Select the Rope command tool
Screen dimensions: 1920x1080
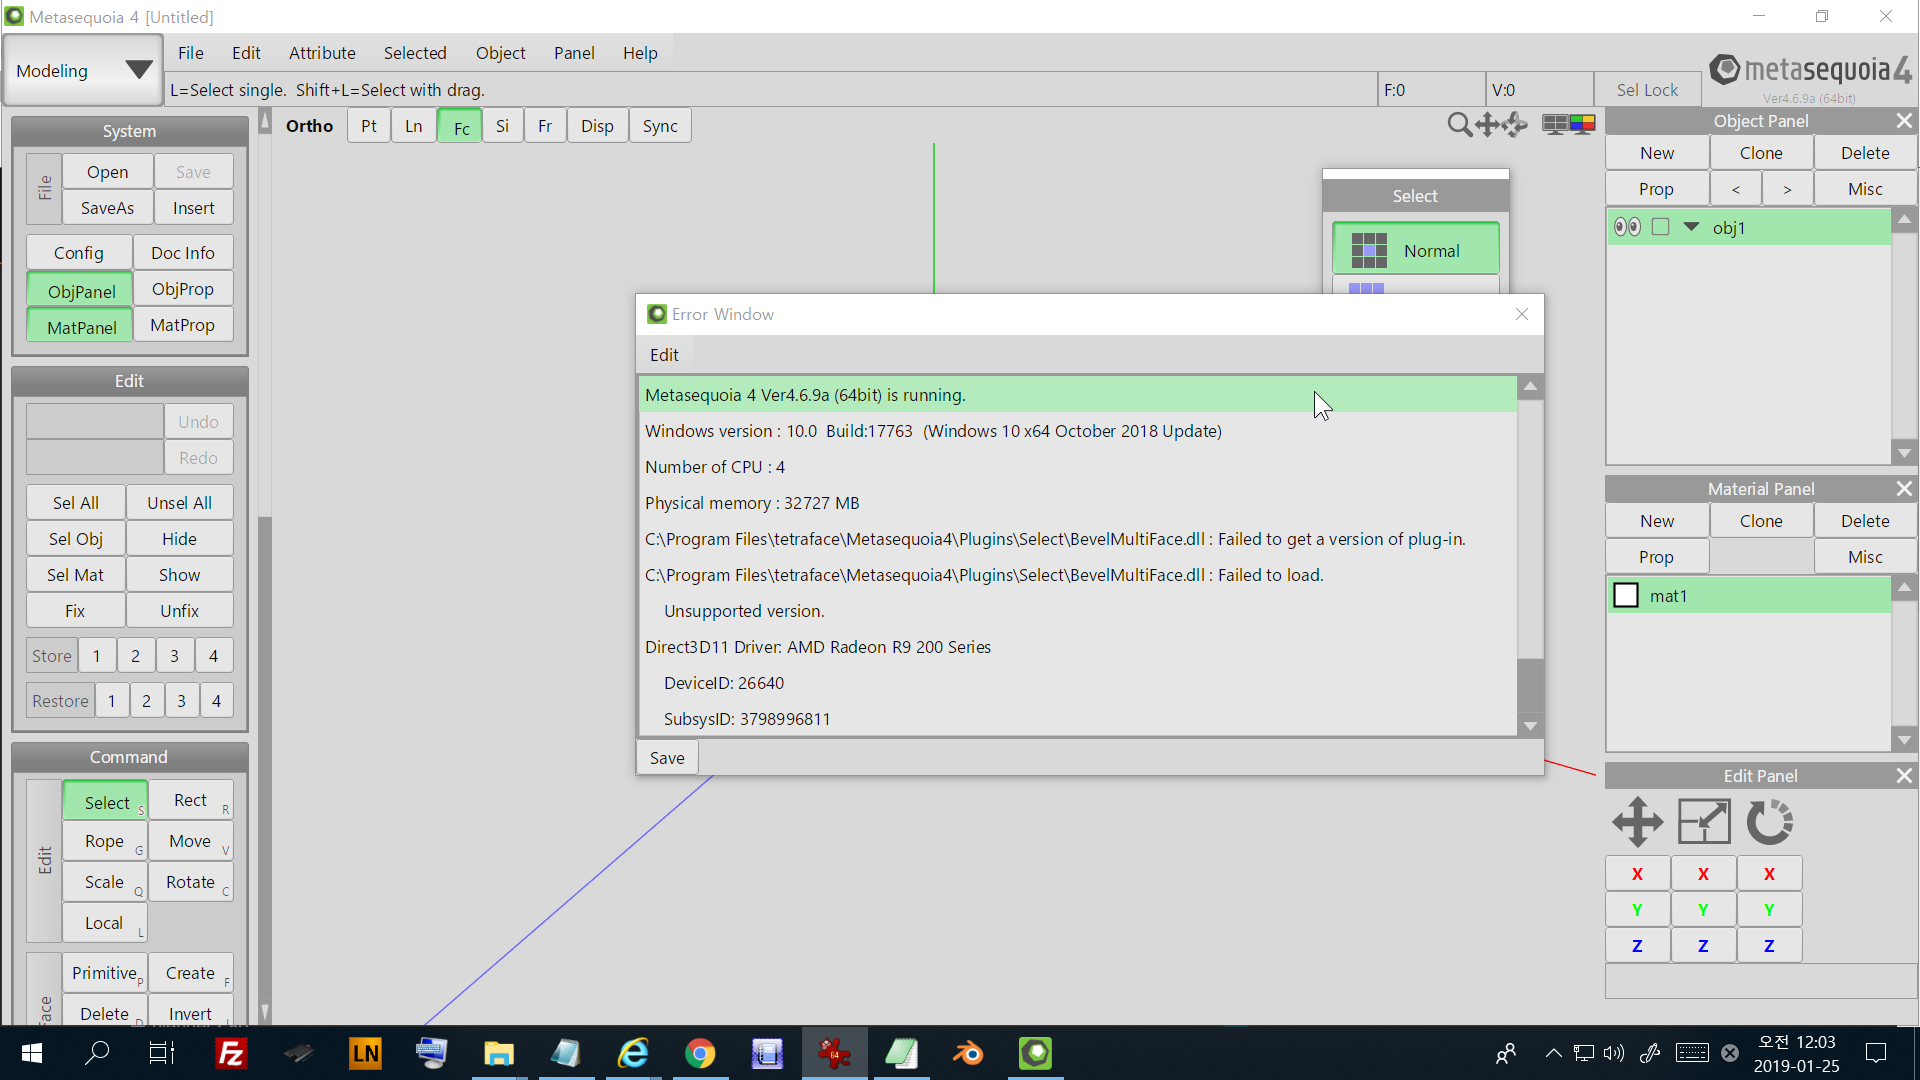105,841
